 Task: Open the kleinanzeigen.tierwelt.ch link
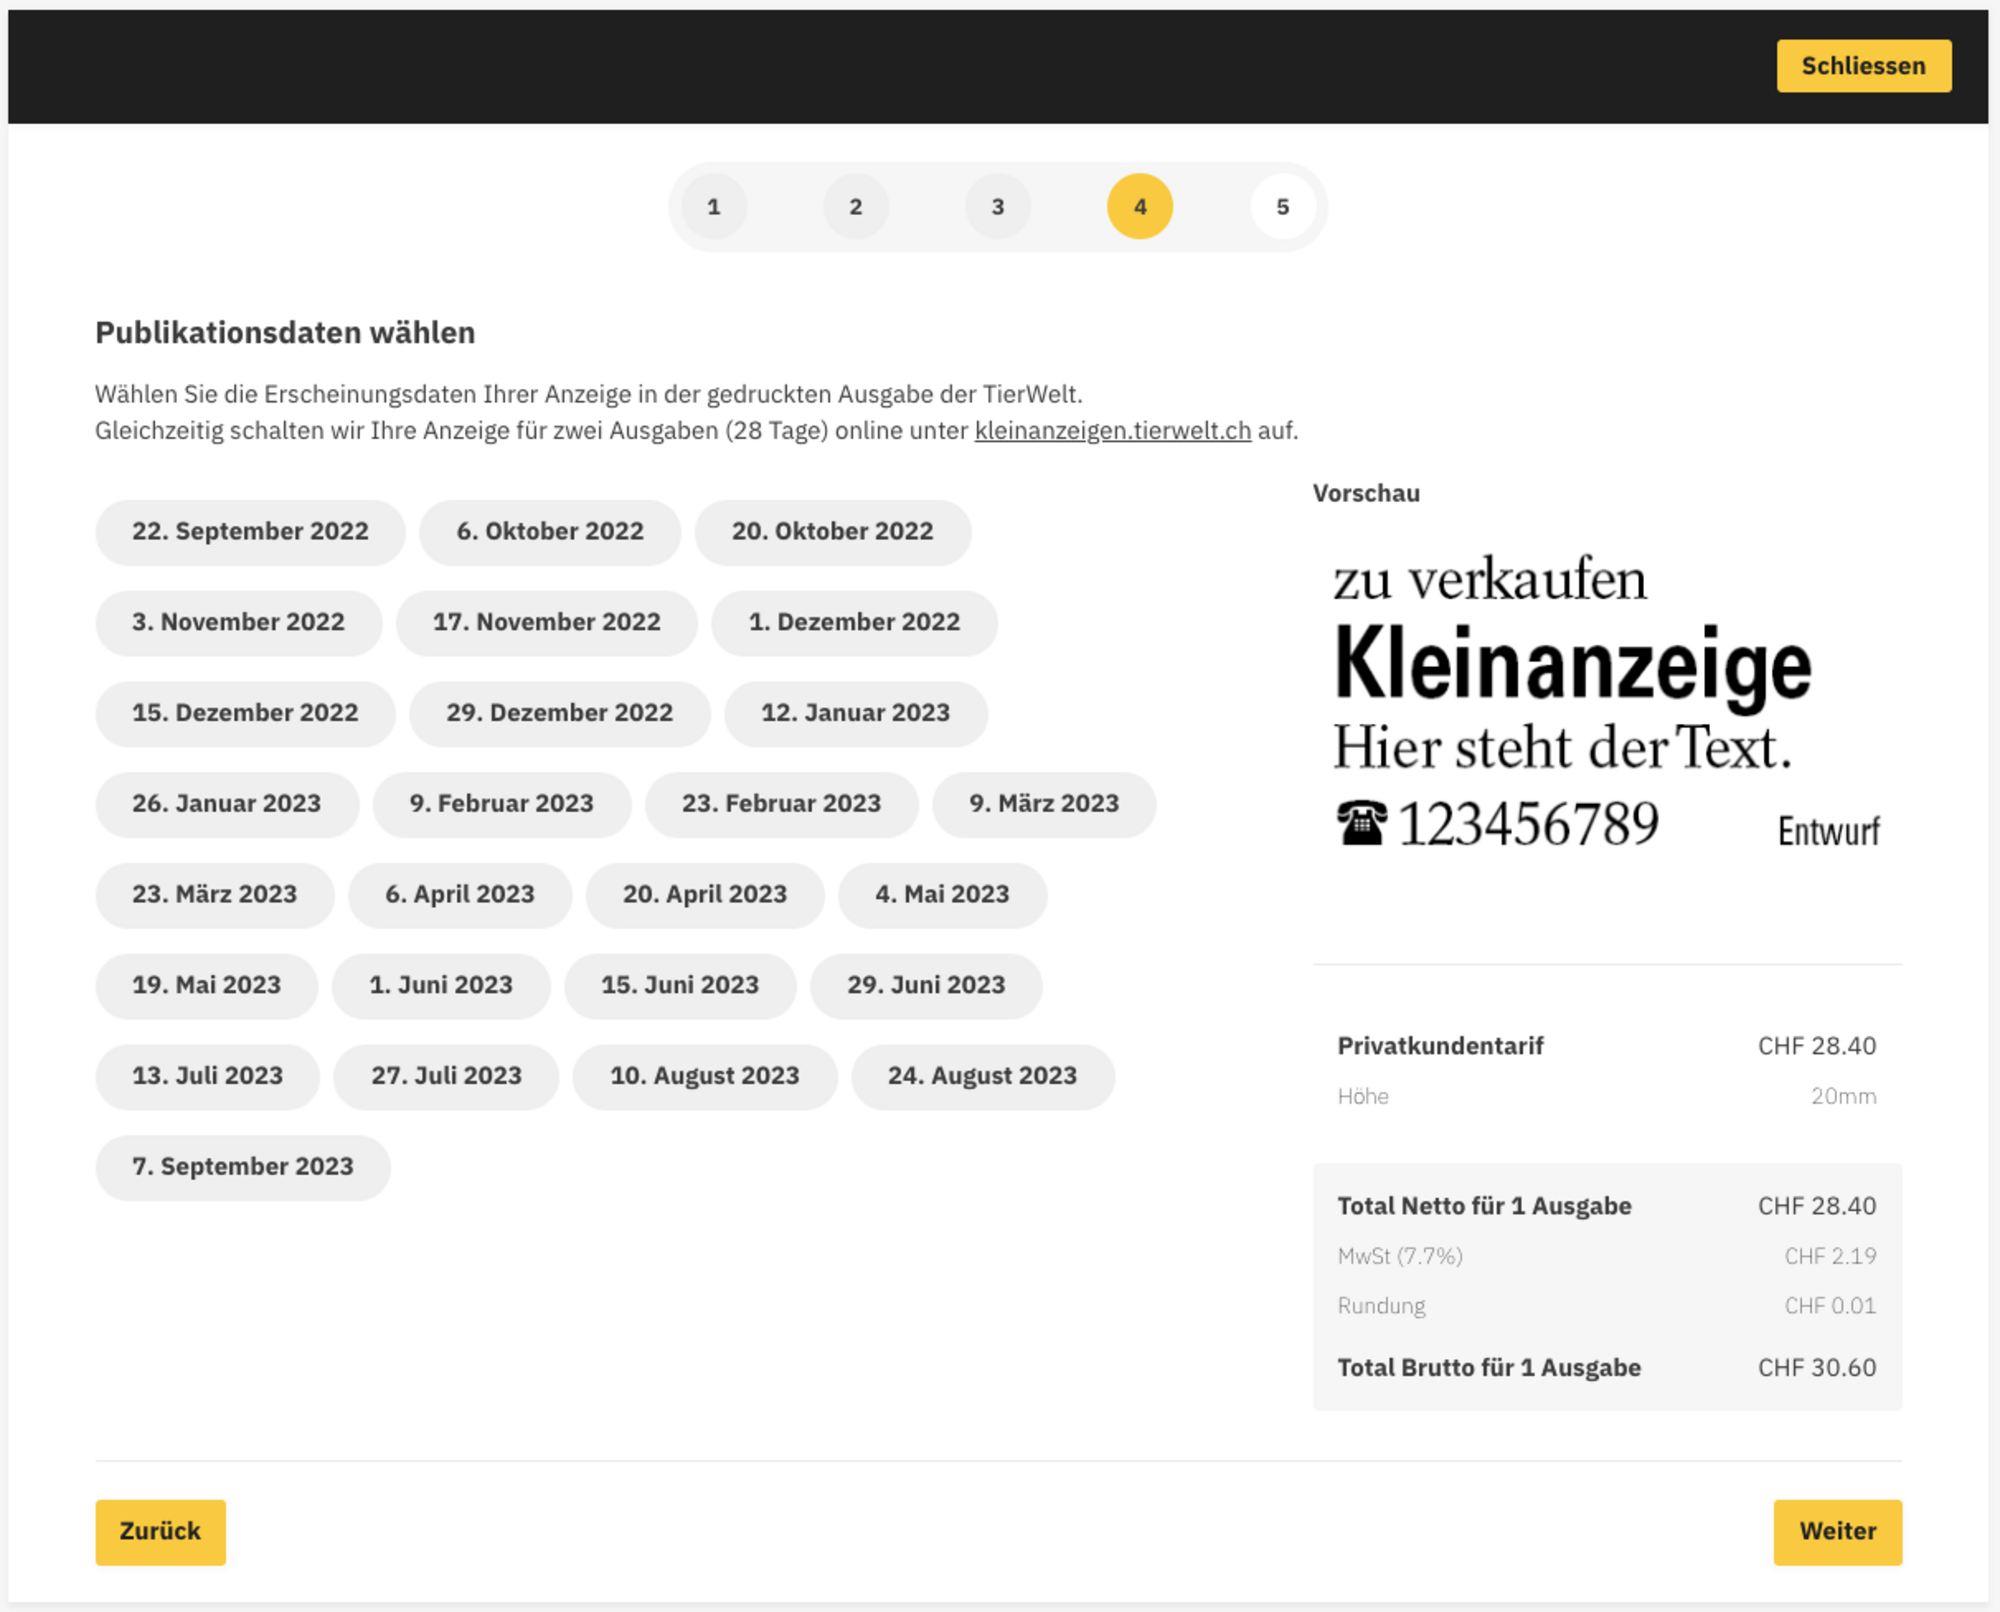pyautogui.click(x=1113, y=431)
